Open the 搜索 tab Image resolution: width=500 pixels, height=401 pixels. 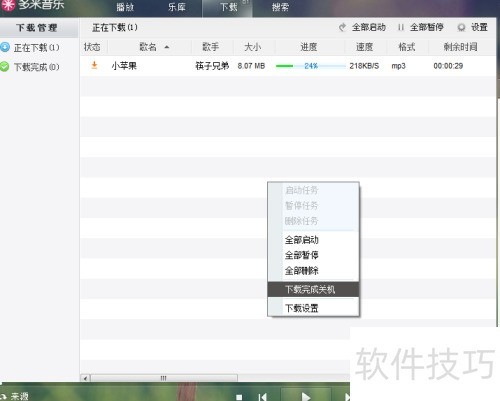[280, 7]
